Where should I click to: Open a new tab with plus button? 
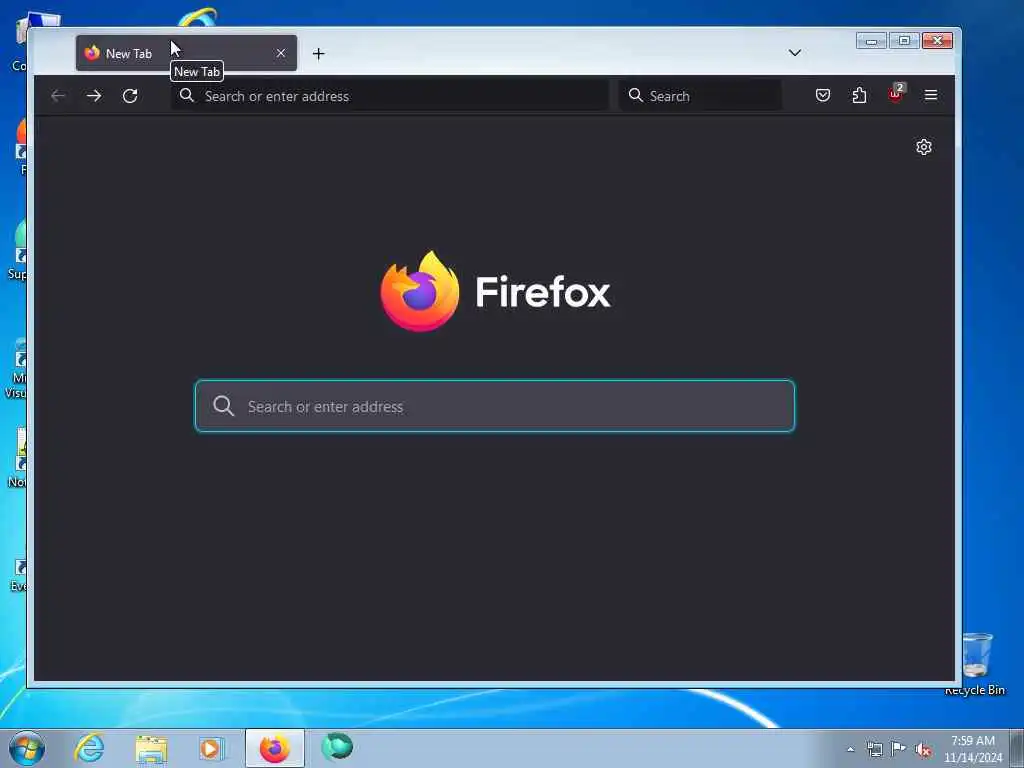319,54
